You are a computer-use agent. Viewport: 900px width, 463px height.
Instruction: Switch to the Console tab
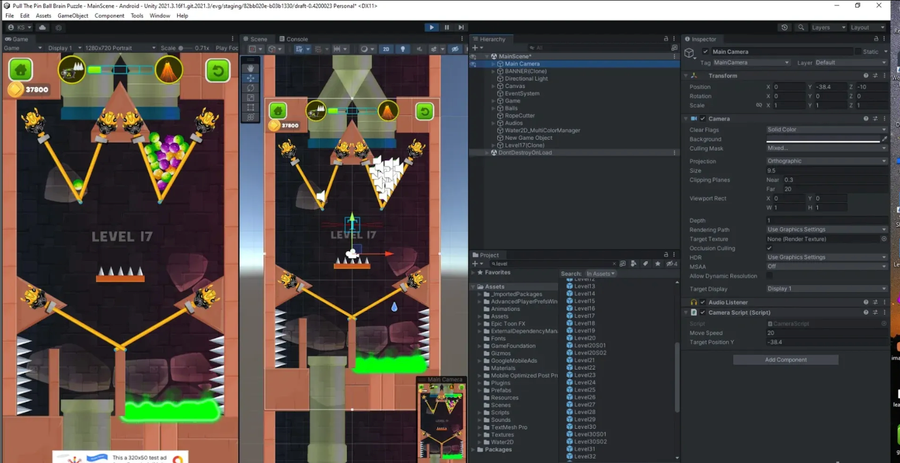pyautogui.click(x=295, y=39)
